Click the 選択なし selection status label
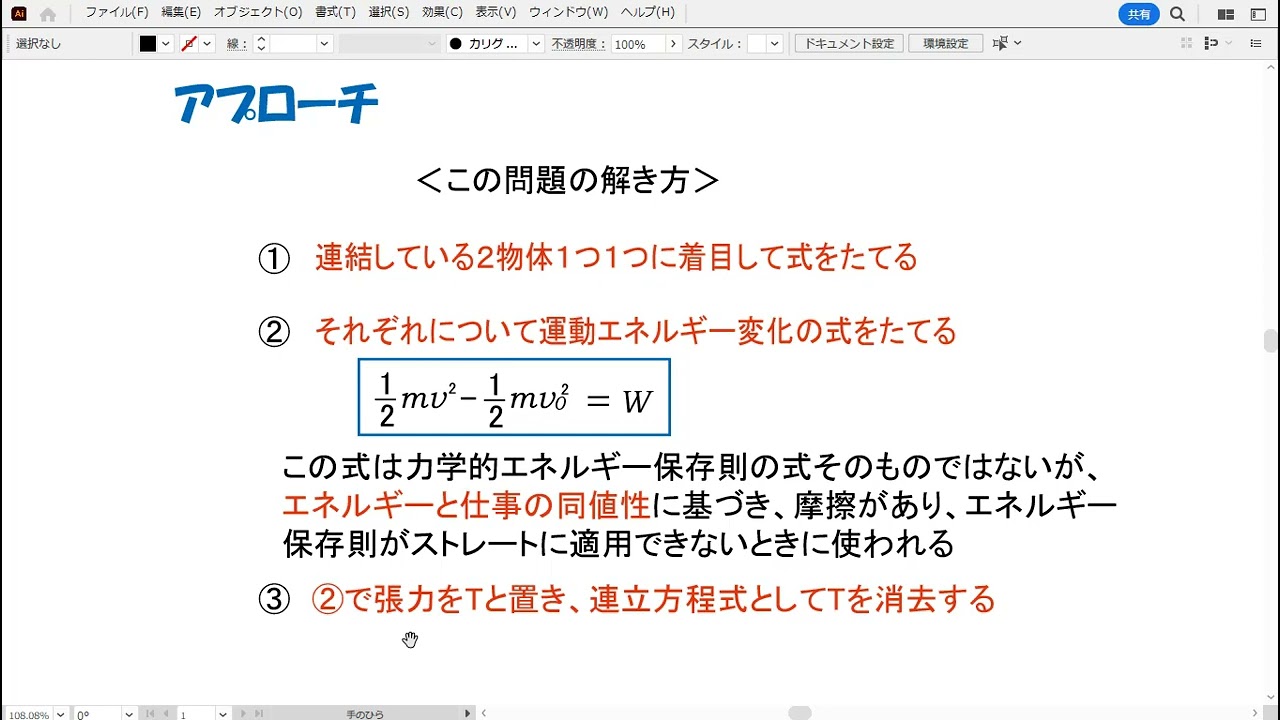This screenshot has height=720, width=1280. [38, 44]
